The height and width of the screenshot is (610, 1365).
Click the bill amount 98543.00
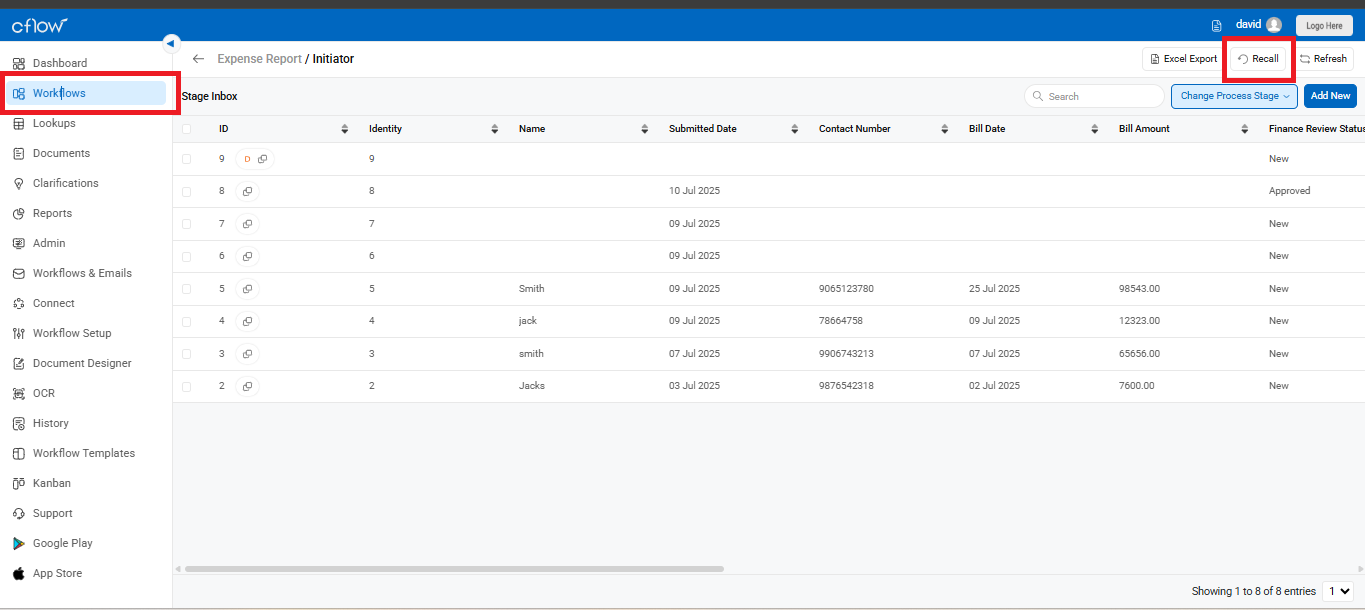tap(1139, 289)
